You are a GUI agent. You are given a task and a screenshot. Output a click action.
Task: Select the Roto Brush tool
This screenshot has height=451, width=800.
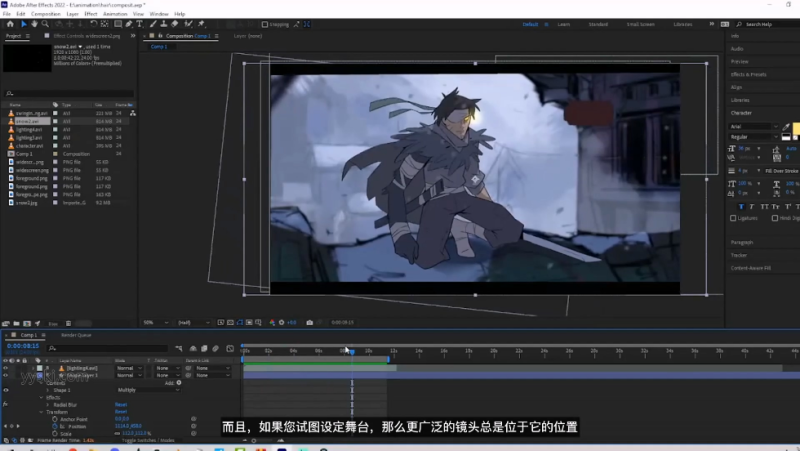tap(188, 24)
